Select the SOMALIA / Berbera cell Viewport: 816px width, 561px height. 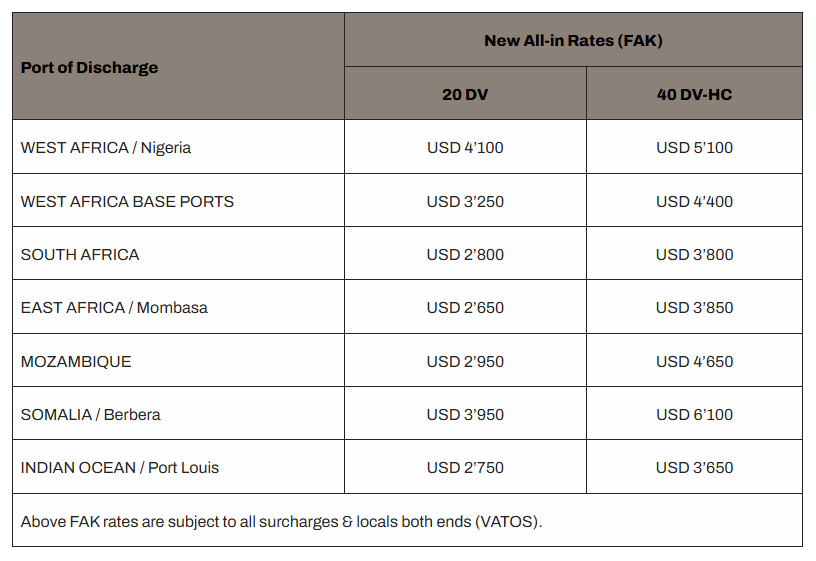tap(91, 415)
